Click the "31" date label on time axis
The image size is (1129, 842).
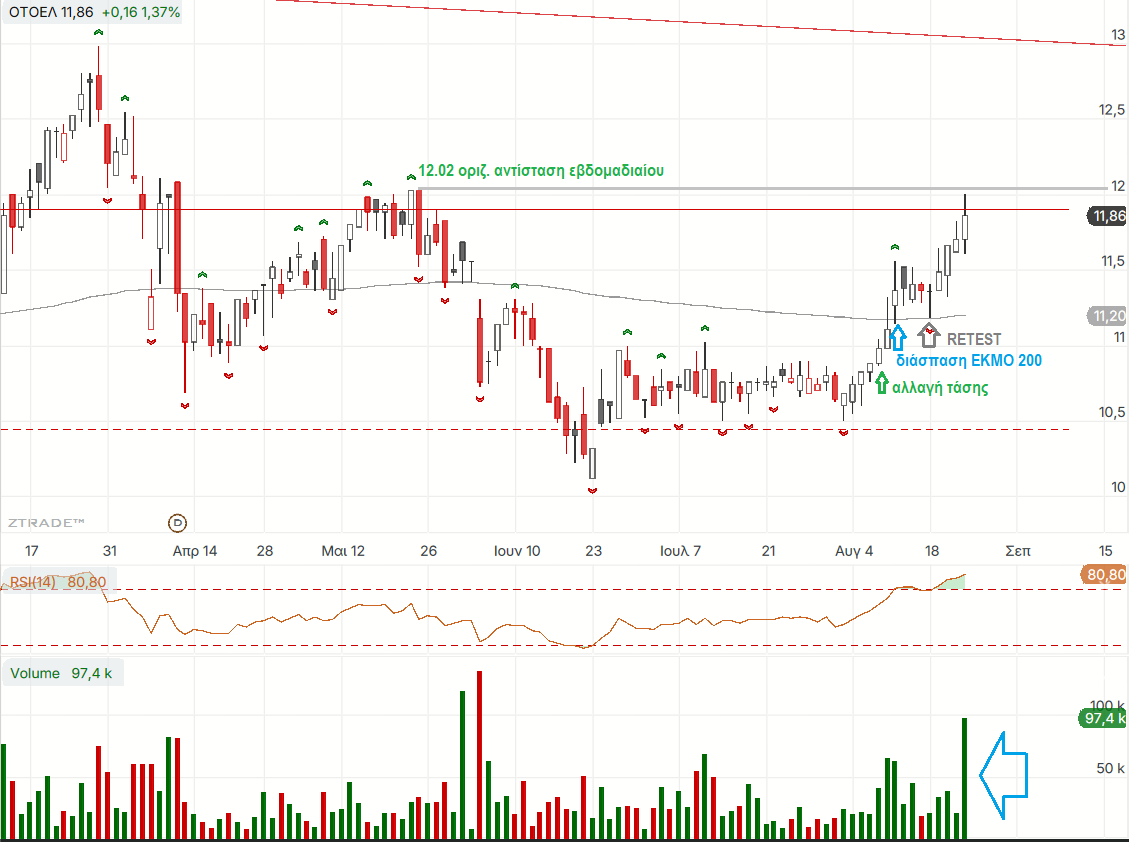click(109, 551)
